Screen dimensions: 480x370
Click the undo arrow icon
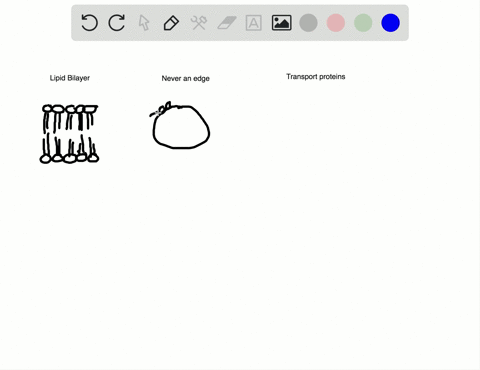coord(89,23)
